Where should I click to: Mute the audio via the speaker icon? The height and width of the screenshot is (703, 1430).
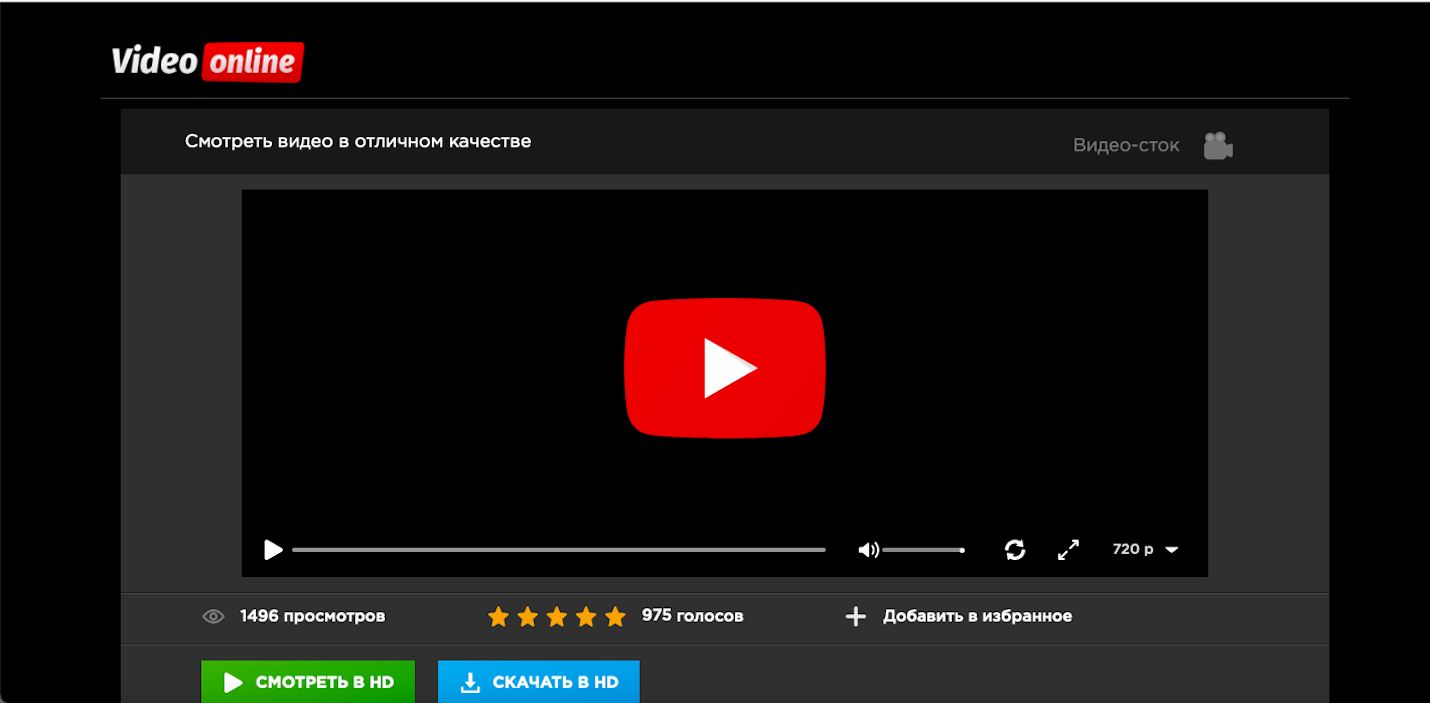[868, 550]
